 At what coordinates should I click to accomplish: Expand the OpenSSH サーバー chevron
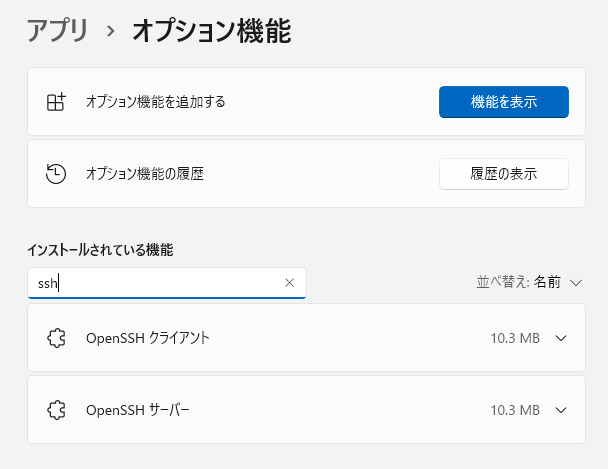[561, 410]
